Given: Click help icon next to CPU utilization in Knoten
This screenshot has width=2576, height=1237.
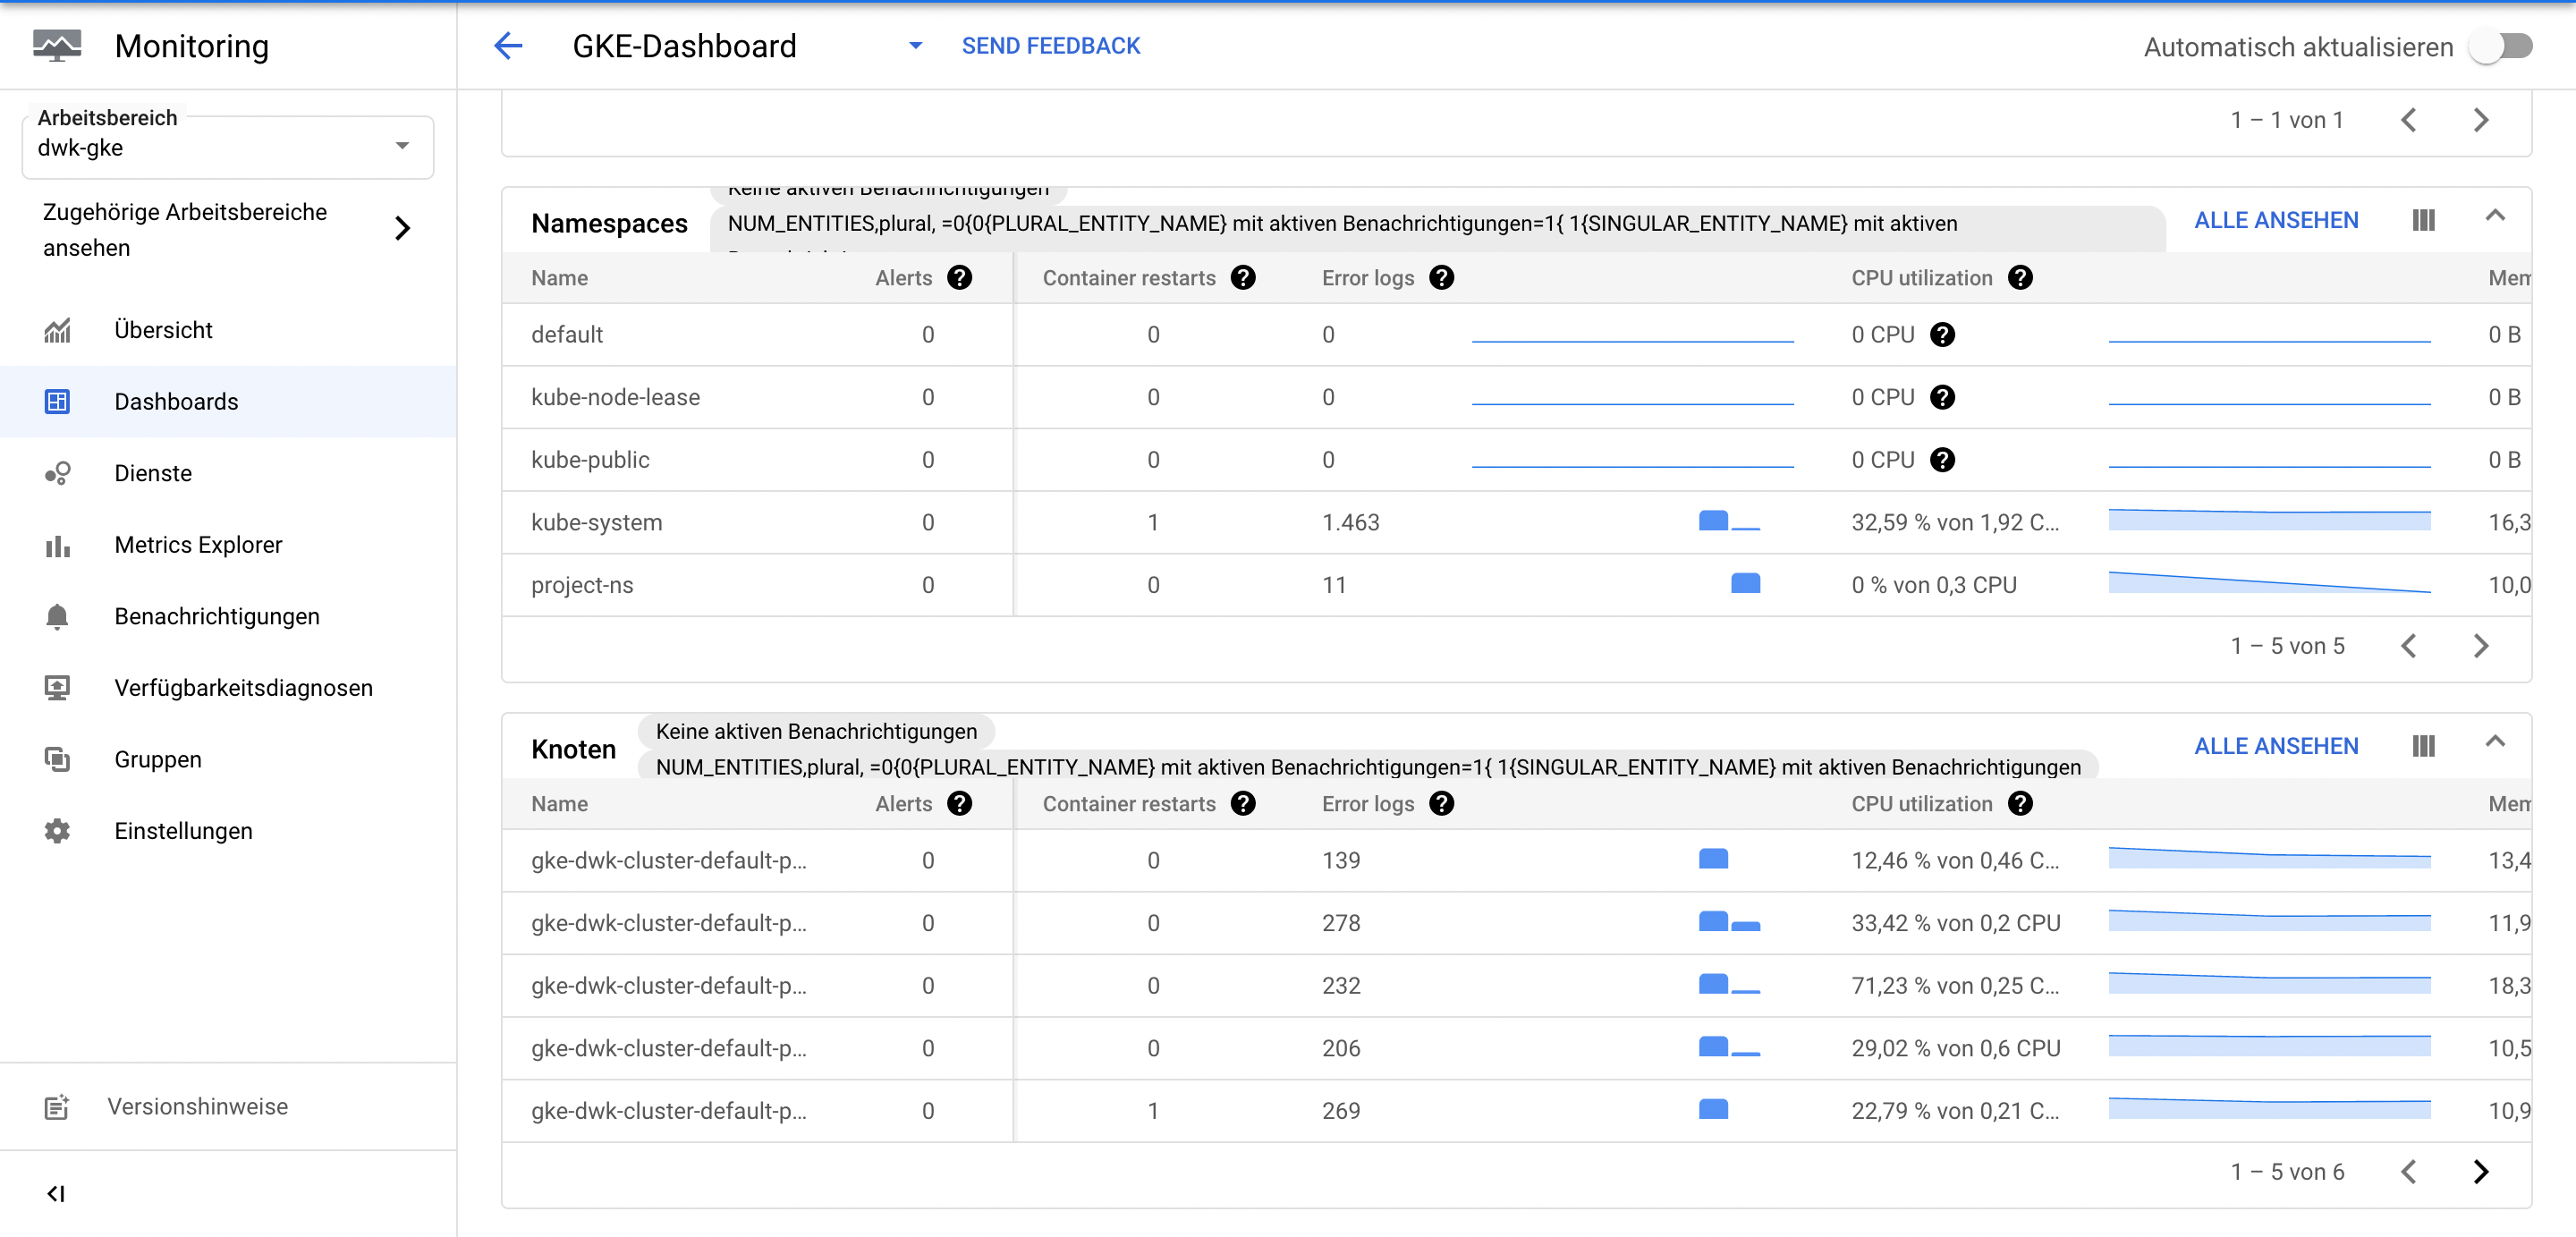Looking at the screenshot, I should (x=2020, y=804).
